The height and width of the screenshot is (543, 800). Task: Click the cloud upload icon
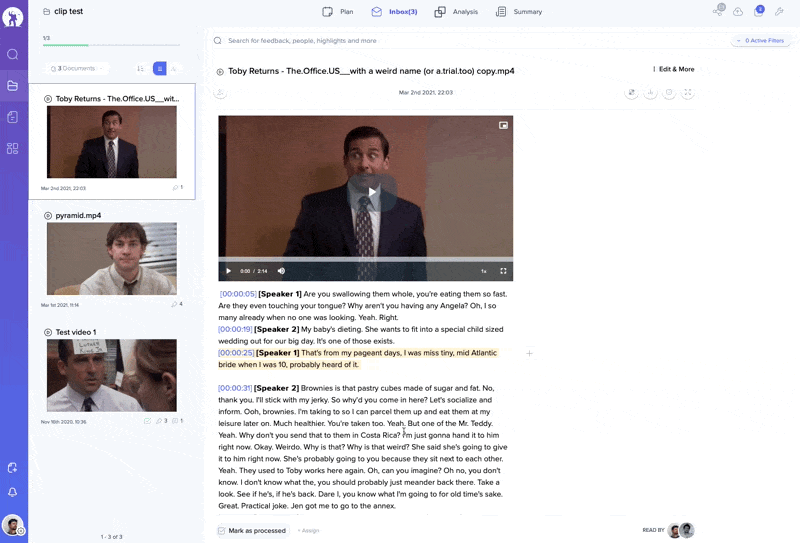[738, 12]
